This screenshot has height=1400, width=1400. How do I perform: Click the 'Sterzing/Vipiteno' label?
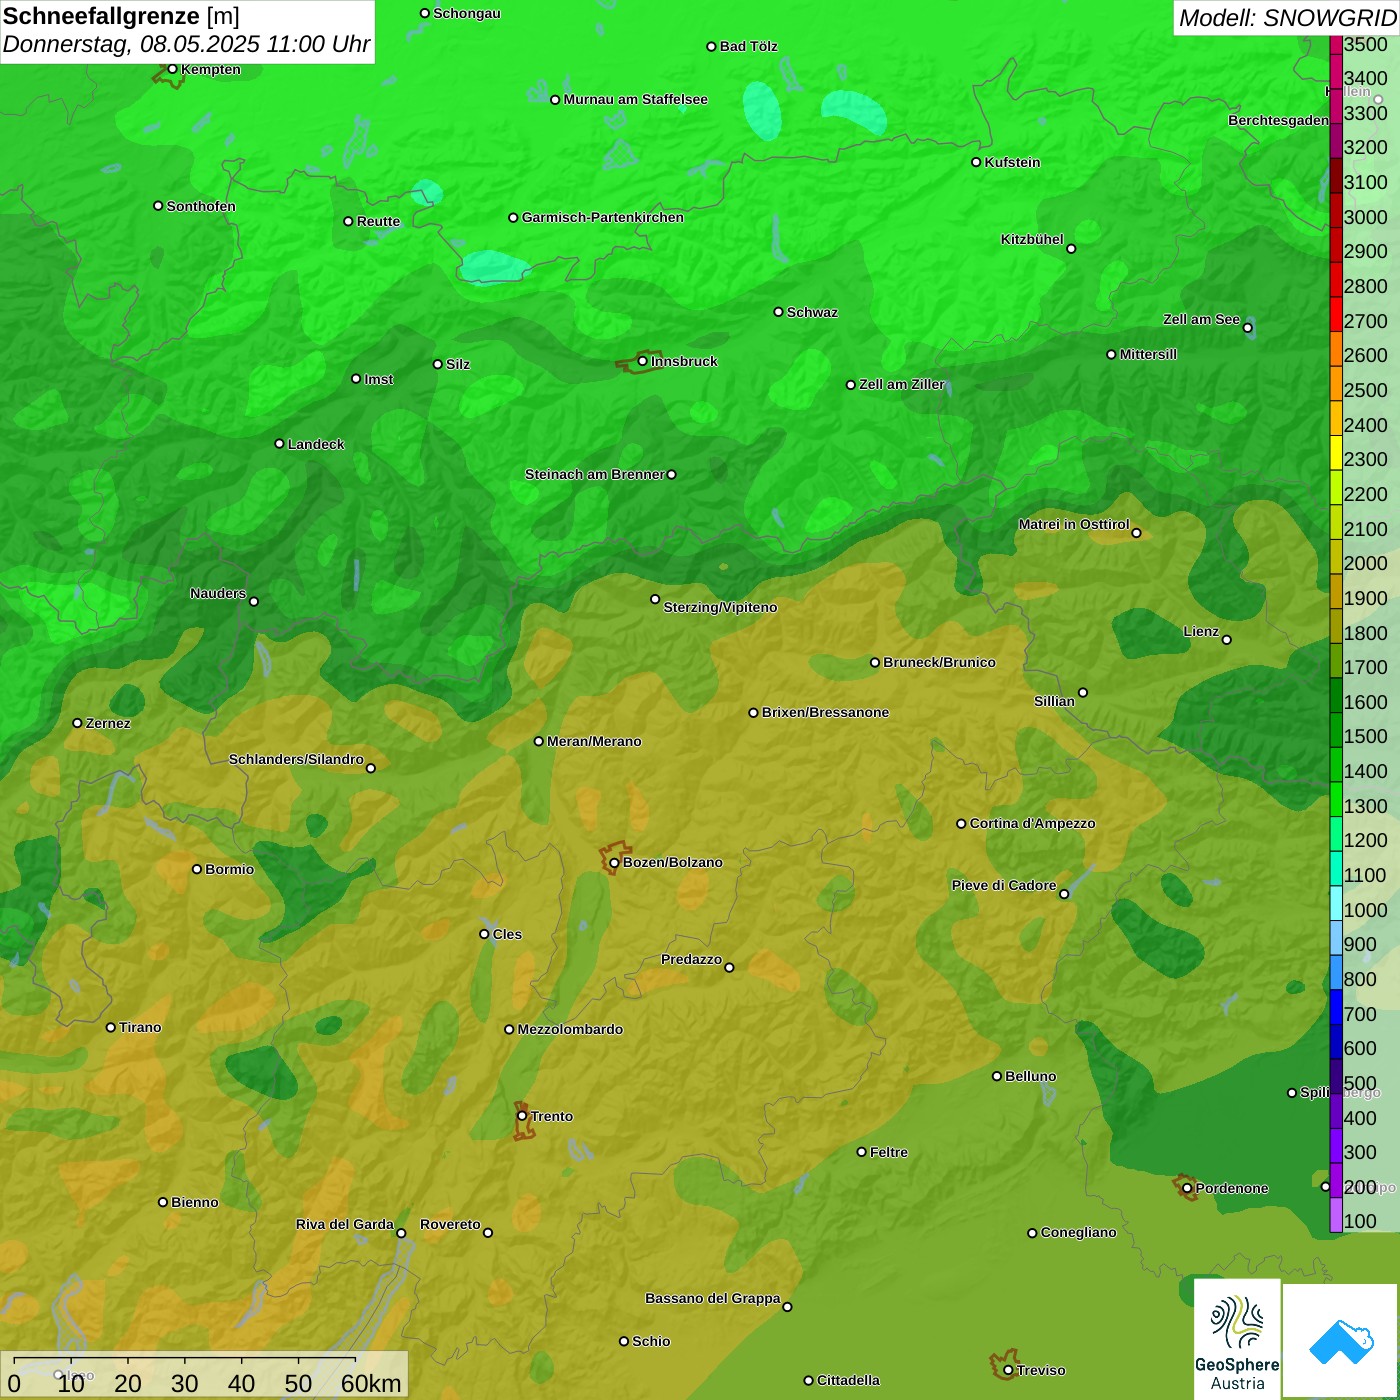click(x=720, y=607)
